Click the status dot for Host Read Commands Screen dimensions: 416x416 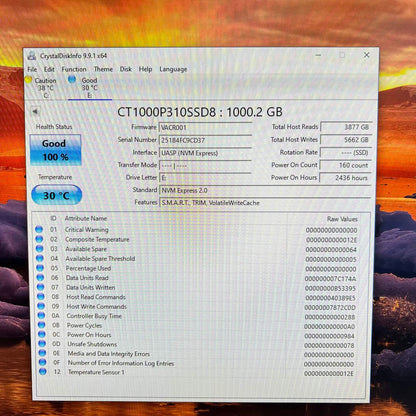pyautogui.click(x=41, y=296)
